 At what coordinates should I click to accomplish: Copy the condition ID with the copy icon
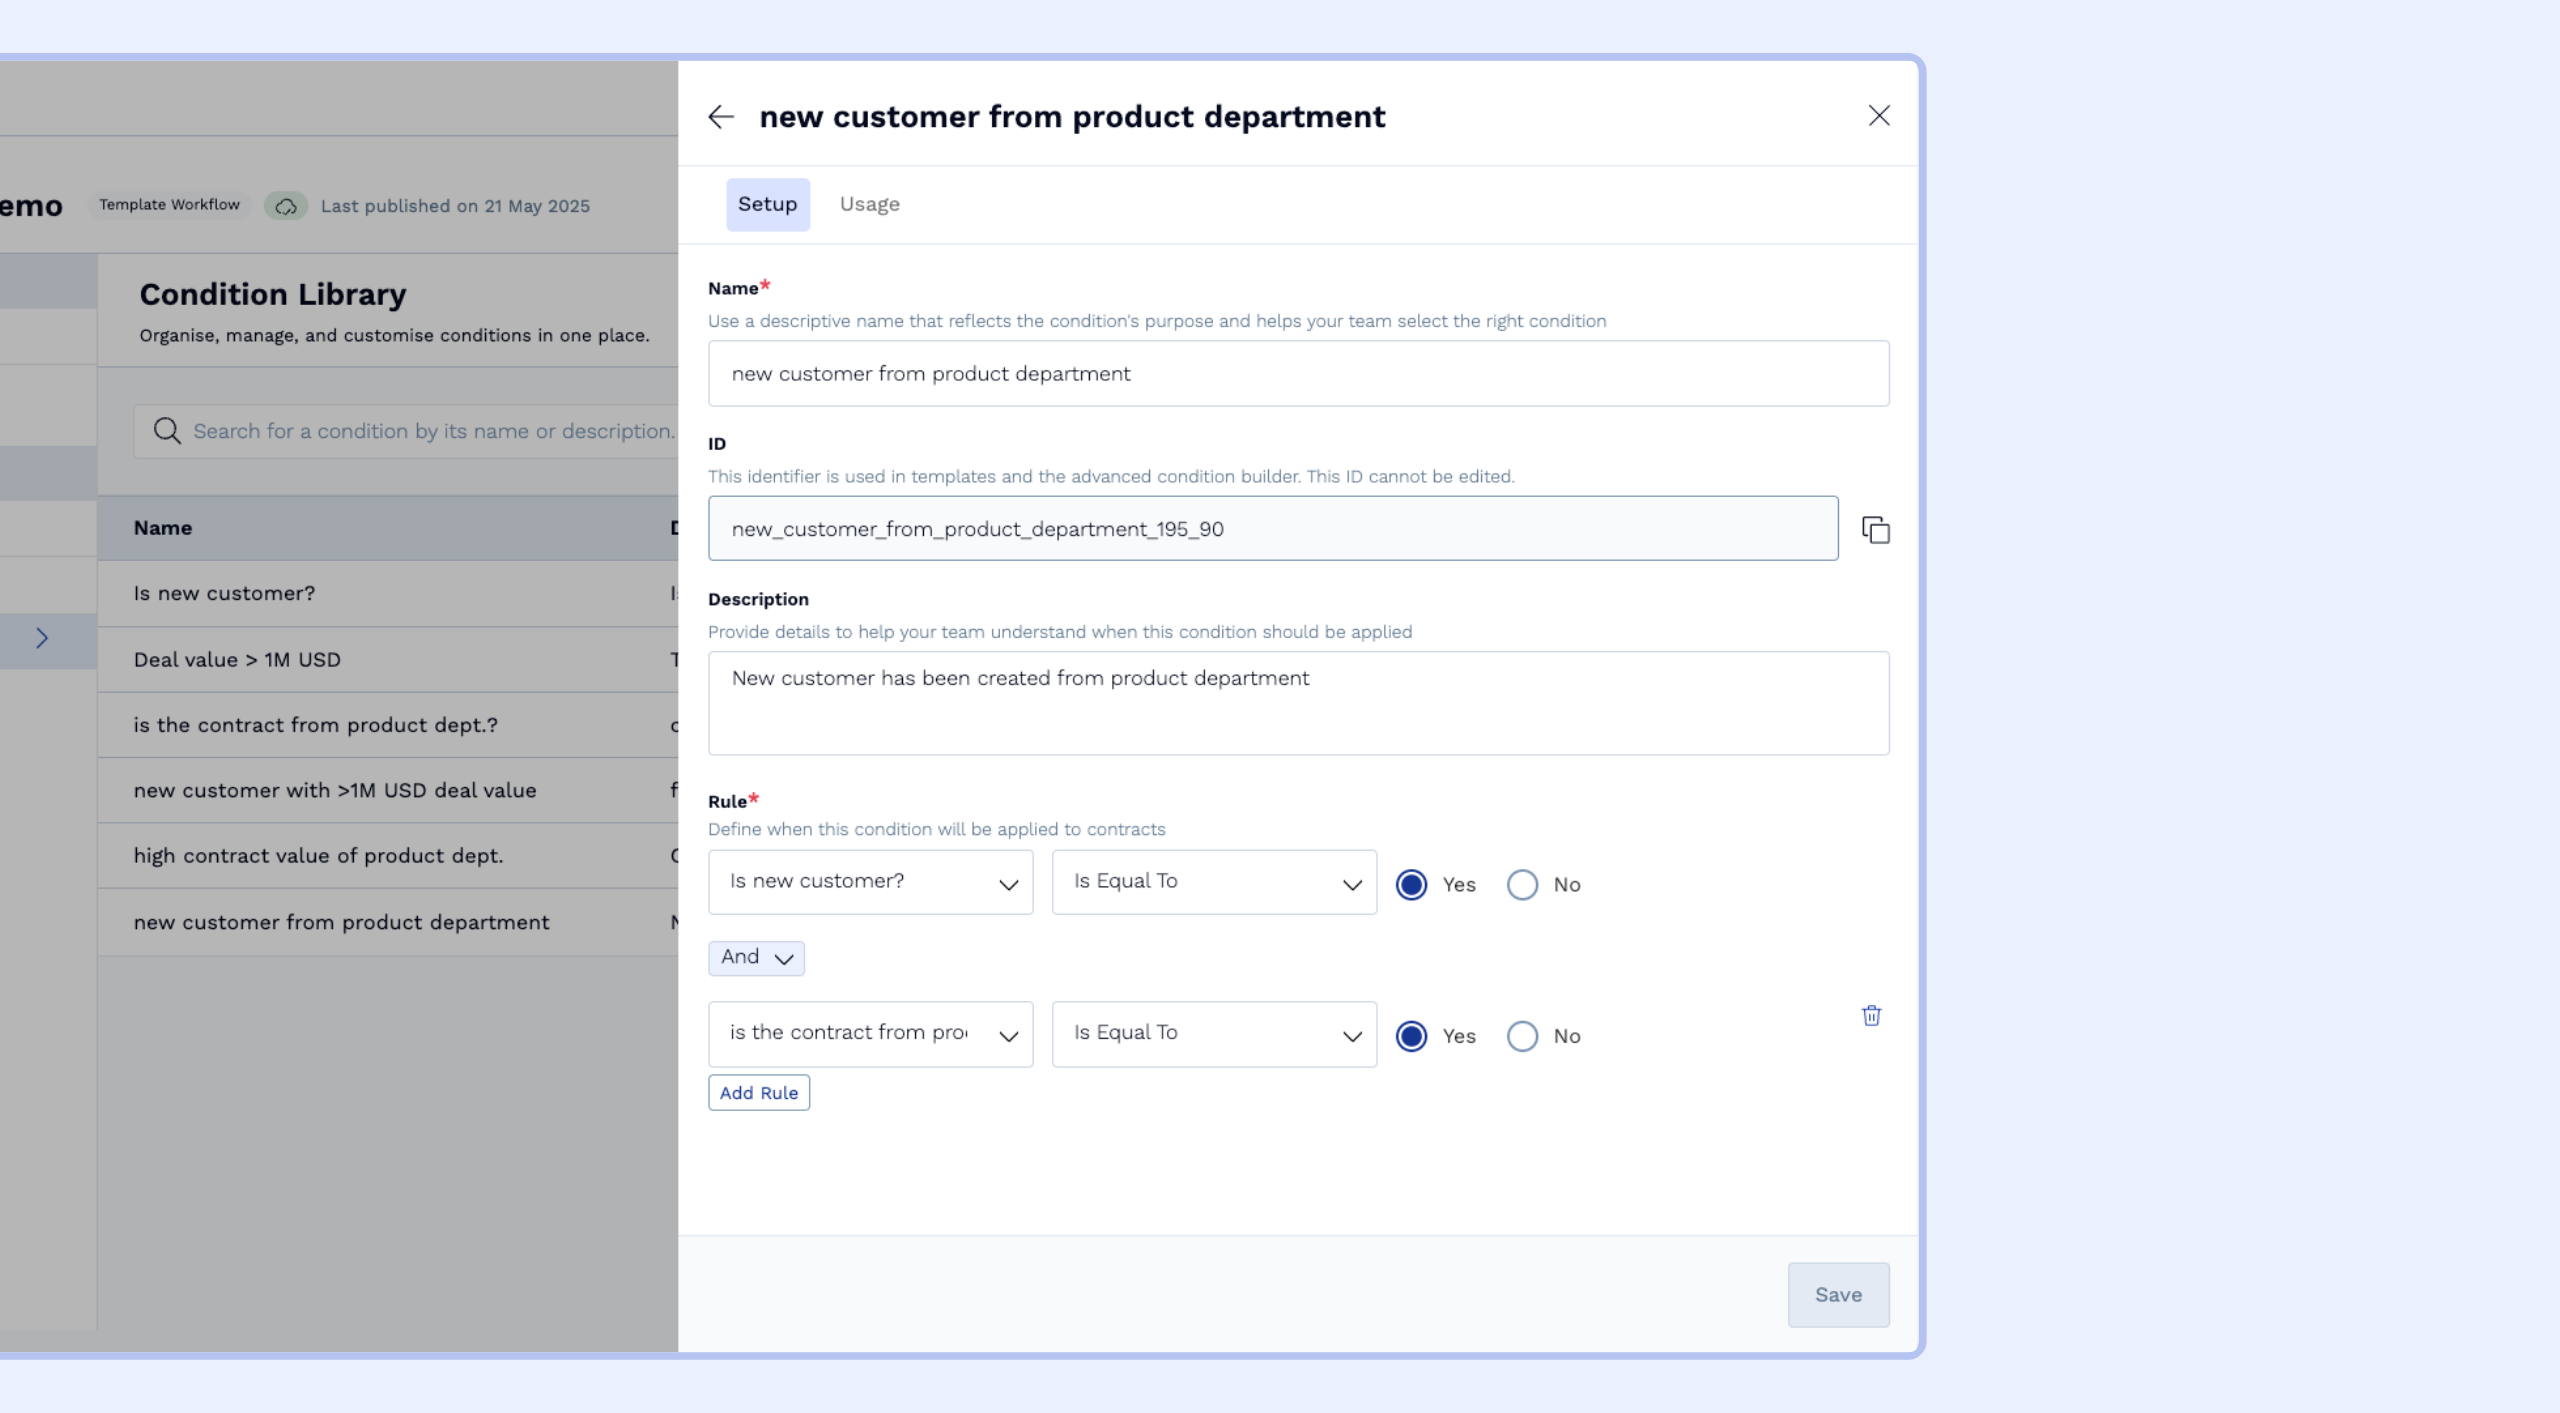click(1875, 529)
